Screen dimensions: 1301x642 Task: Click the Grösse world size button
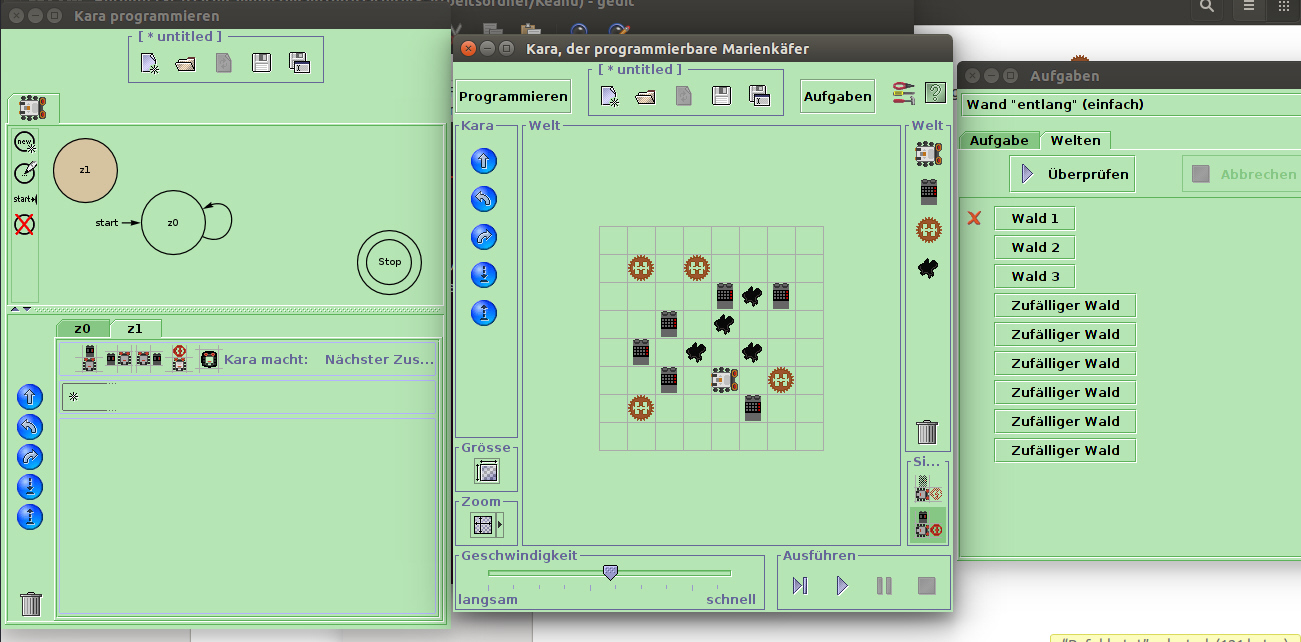[x=487, y=471]
